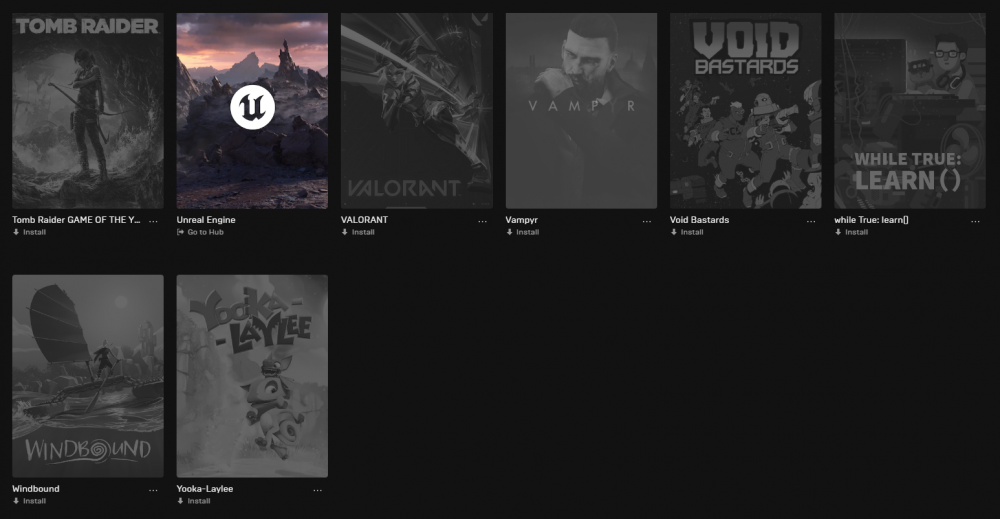Open the three-dot menu for Windbound
1000x519 pixels.
153,490
